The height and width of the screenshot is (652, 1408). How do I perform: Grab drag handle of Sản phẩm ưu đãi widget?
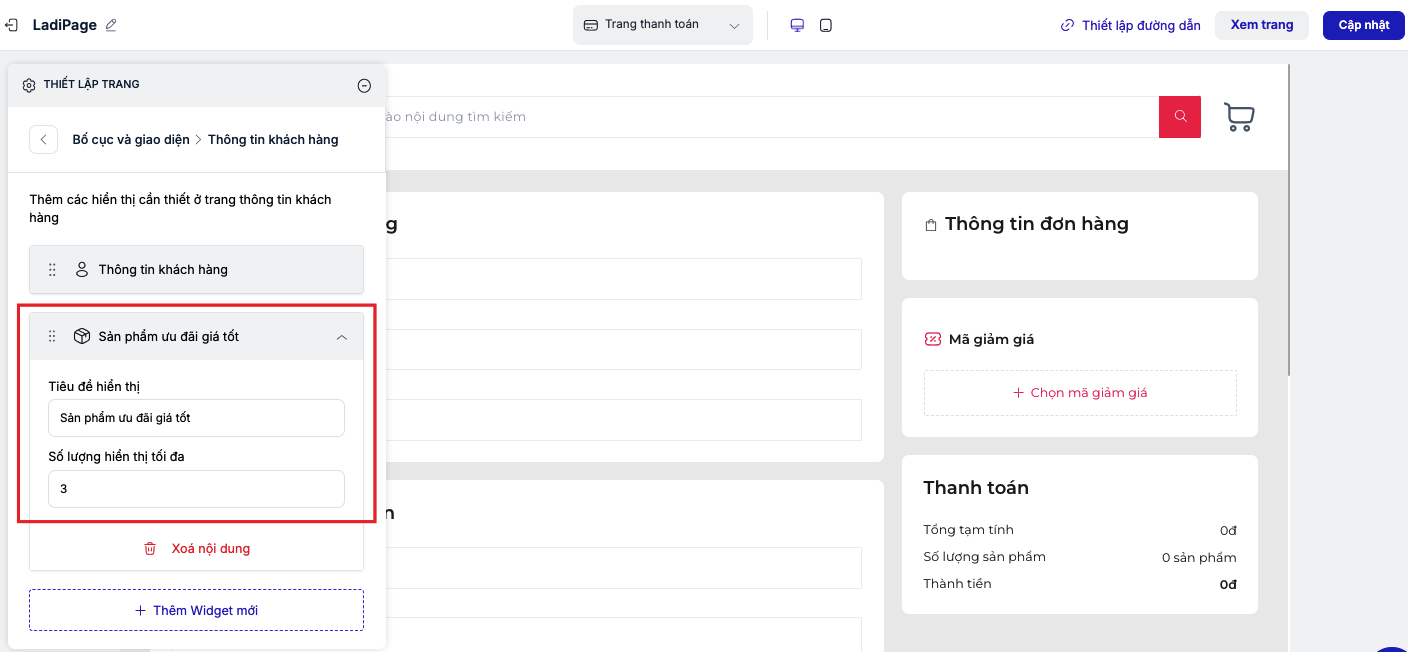52,337
